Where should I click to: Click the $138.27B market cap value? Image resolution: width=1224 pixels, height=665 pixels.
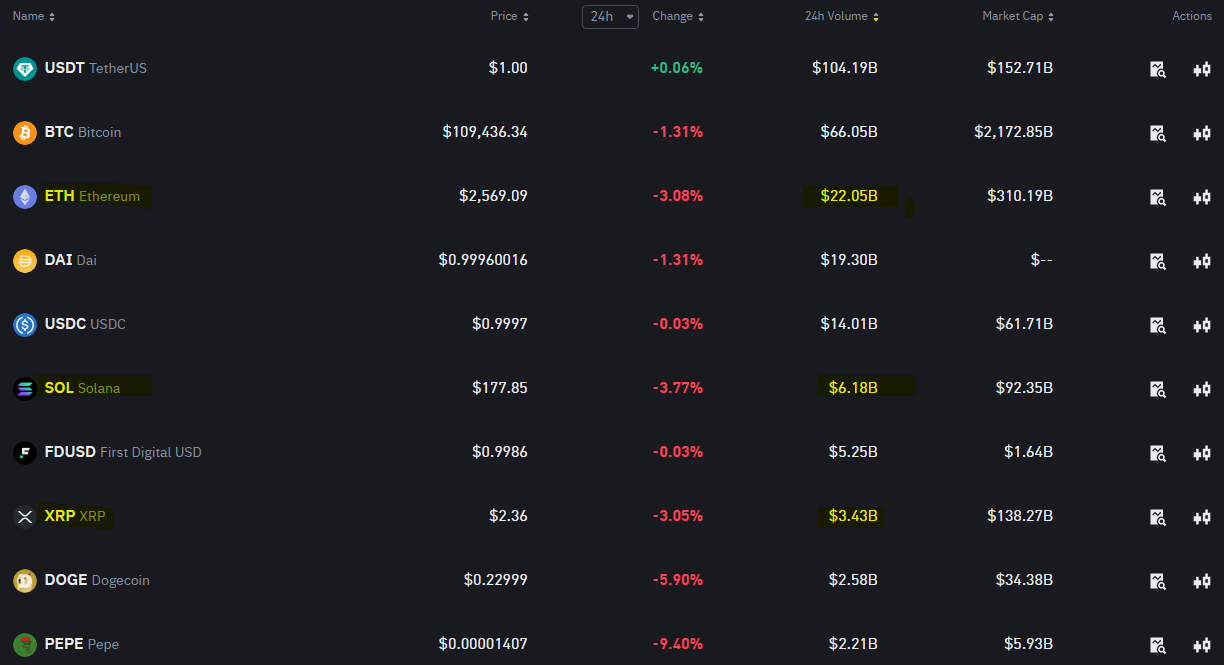(x=1020, y=516)
